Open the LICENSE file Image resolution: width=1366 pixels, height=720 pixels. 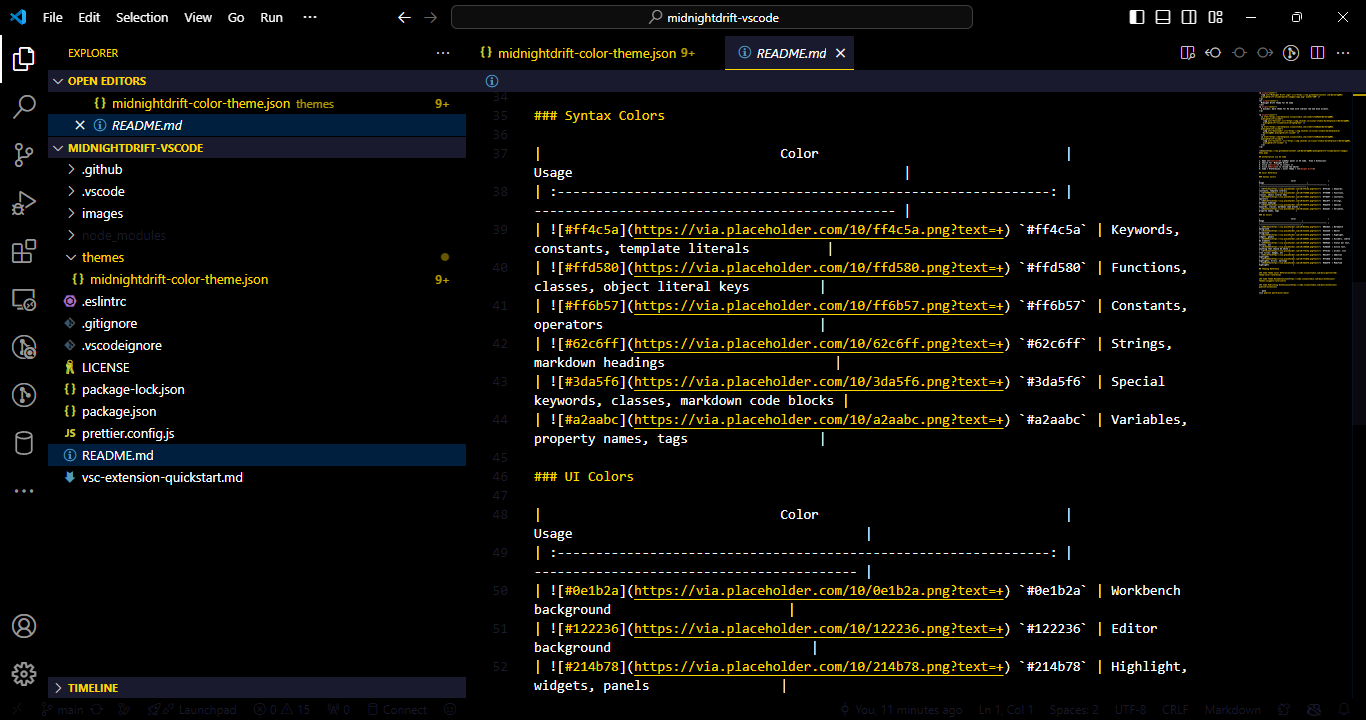point(257,367)
